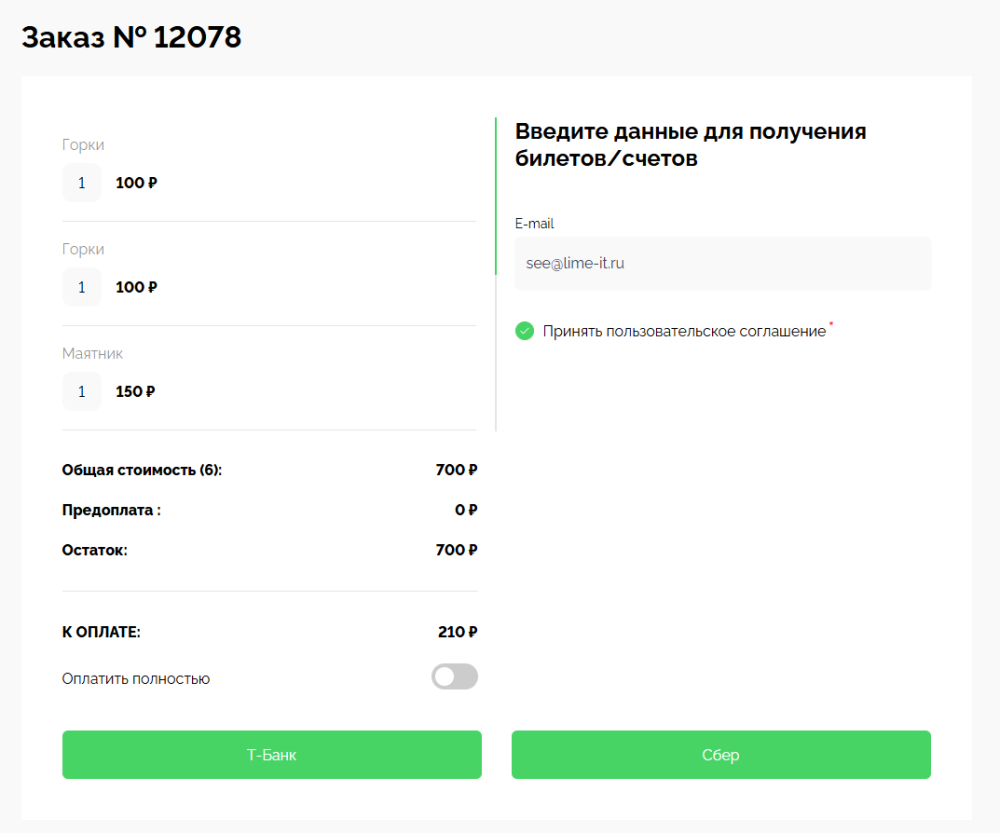1000x833 pixels.
Task: Enable the "Оплатить полностью" switch
Action: [x=454, y=677]
